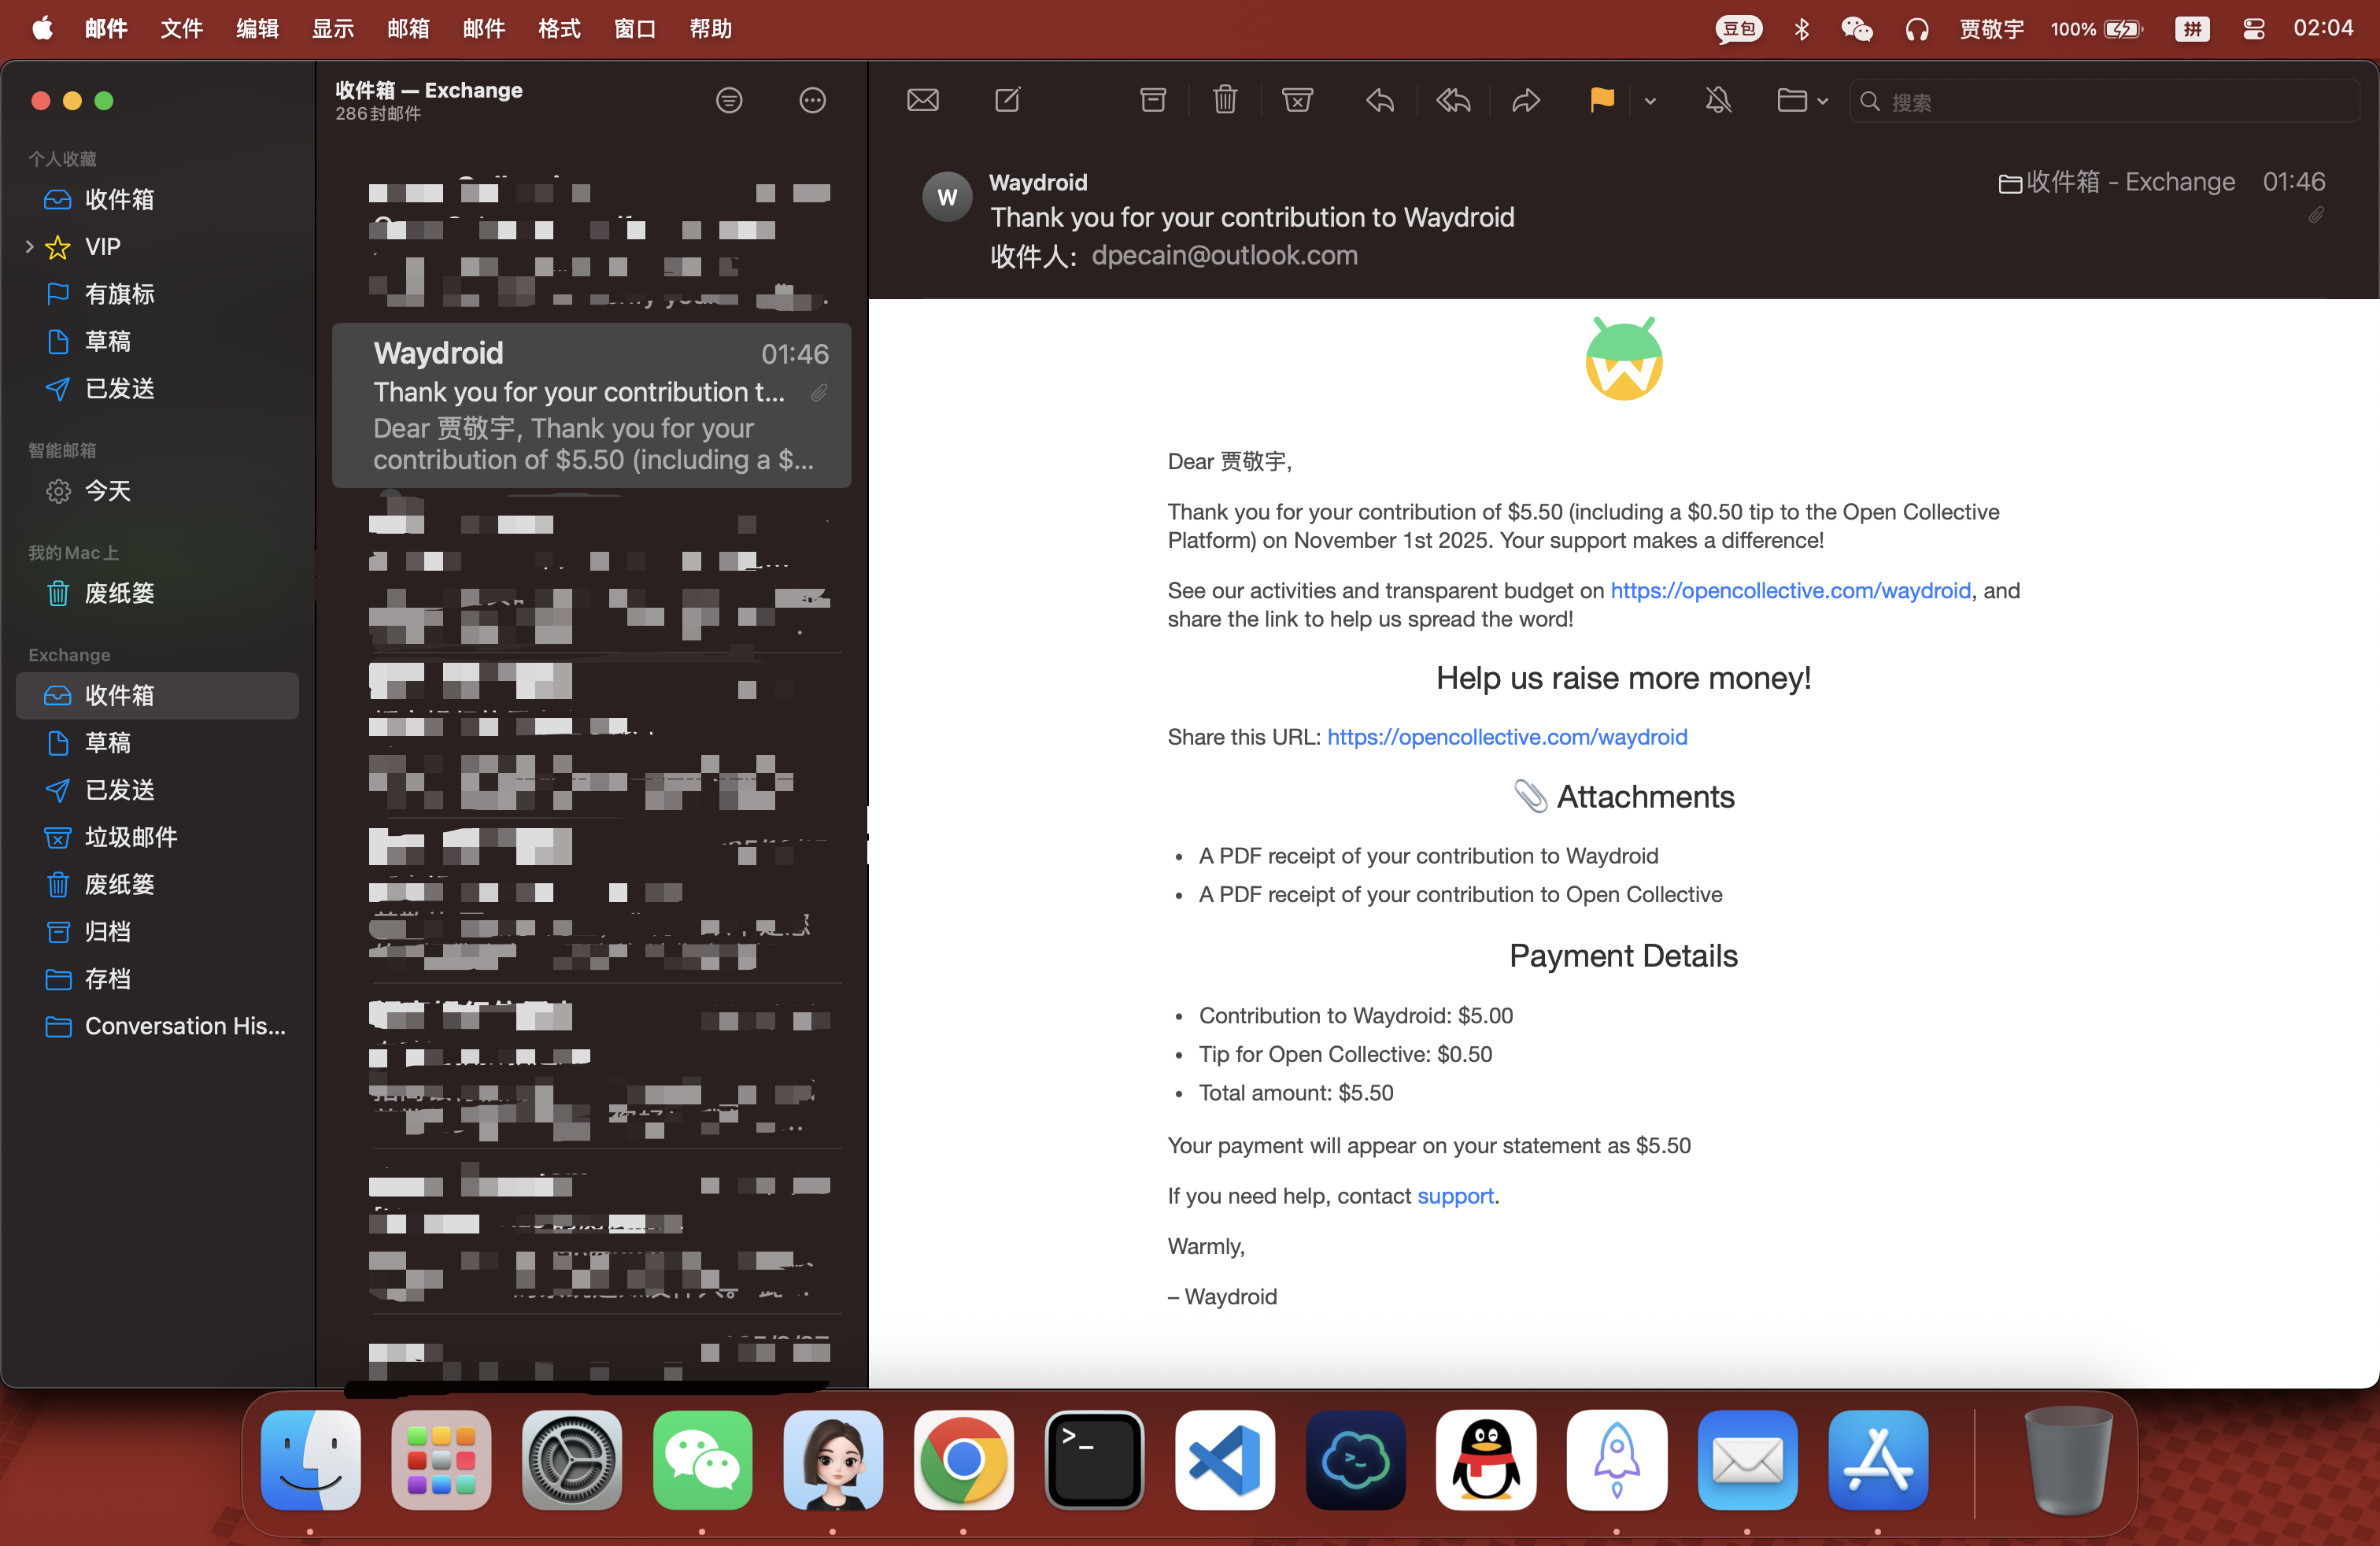Viewport: 2380px width, 1546px height.
Task: Open the 显示 menu
Action: pos(332,28)
